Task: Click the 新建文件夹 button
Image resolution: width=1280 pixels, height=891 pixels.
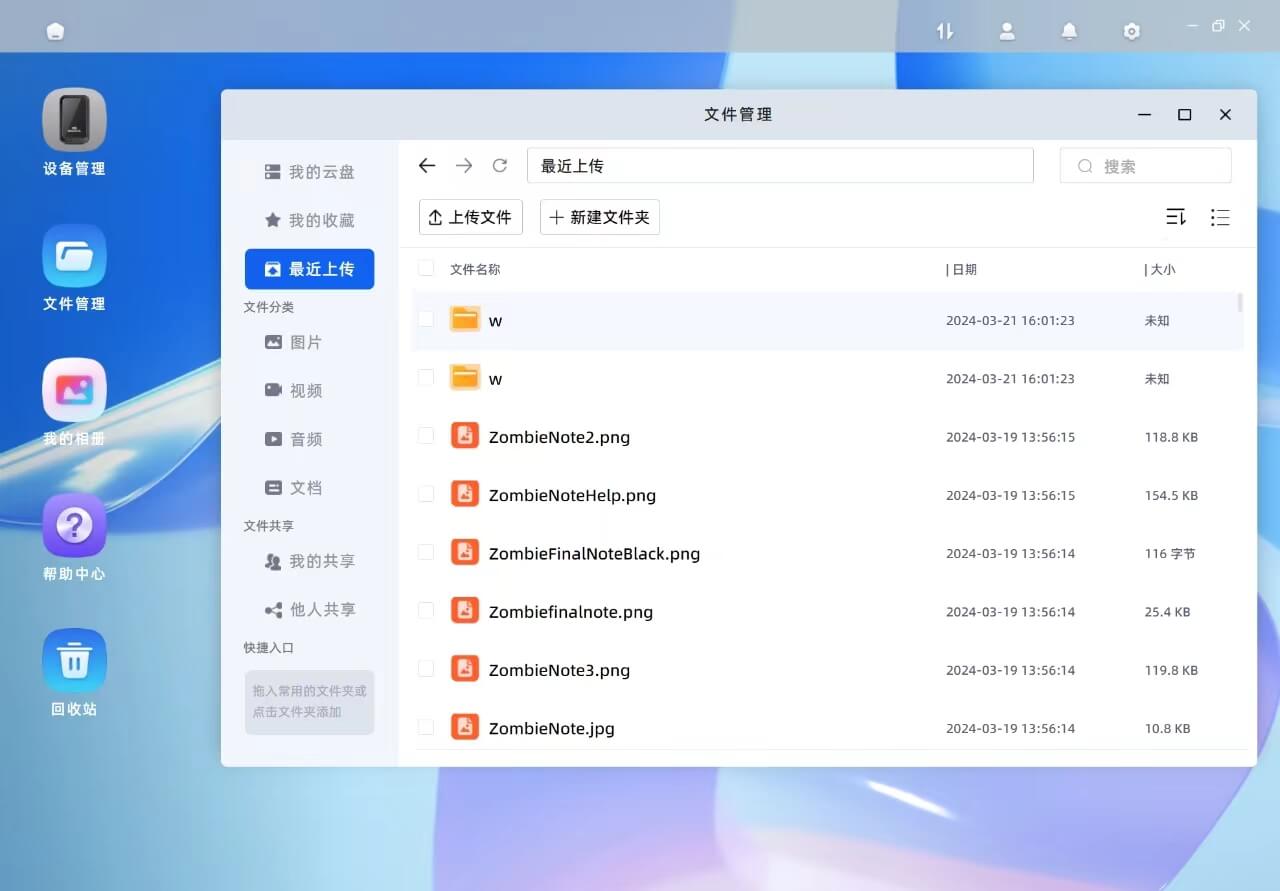Action: [x=599, y=217]
